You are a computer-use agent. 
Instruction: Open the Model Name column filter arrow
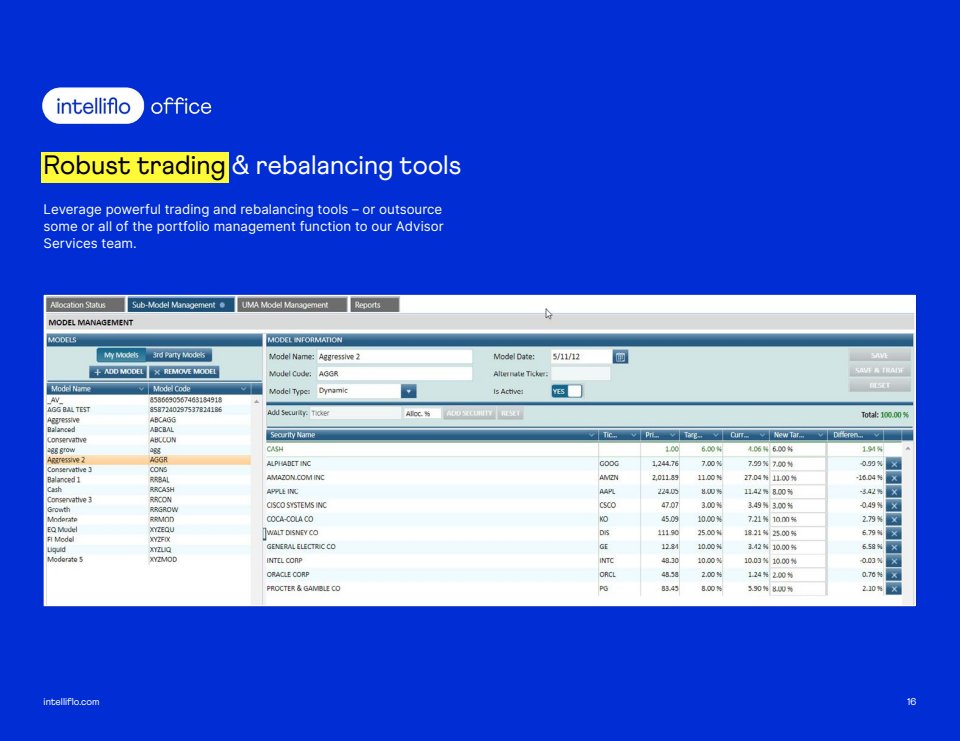pyautogui.click(x=141, y=388)
